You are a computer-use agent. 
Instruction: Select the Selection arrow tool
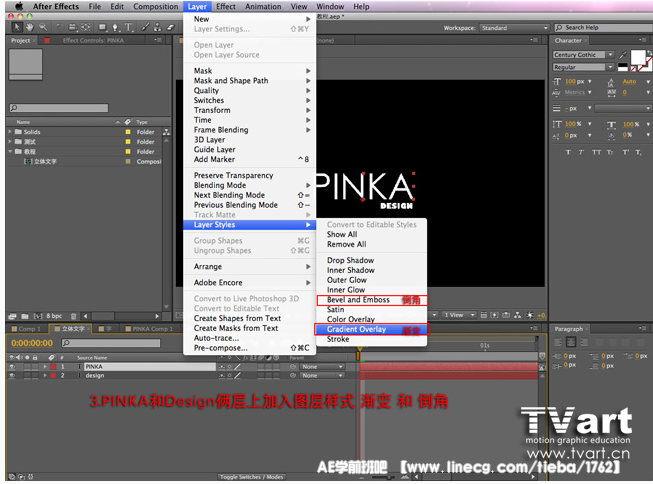tap(17, 27)
